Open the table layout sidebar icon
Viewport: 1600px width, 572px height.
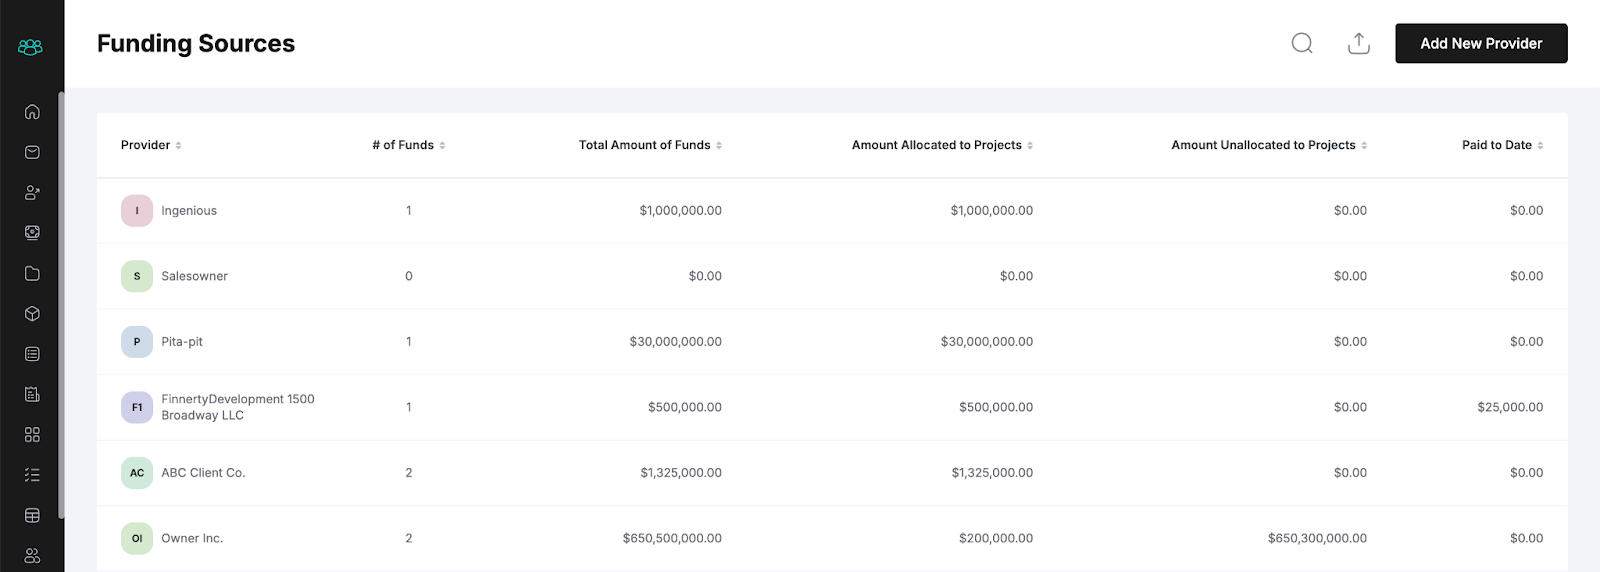(32, 516)
